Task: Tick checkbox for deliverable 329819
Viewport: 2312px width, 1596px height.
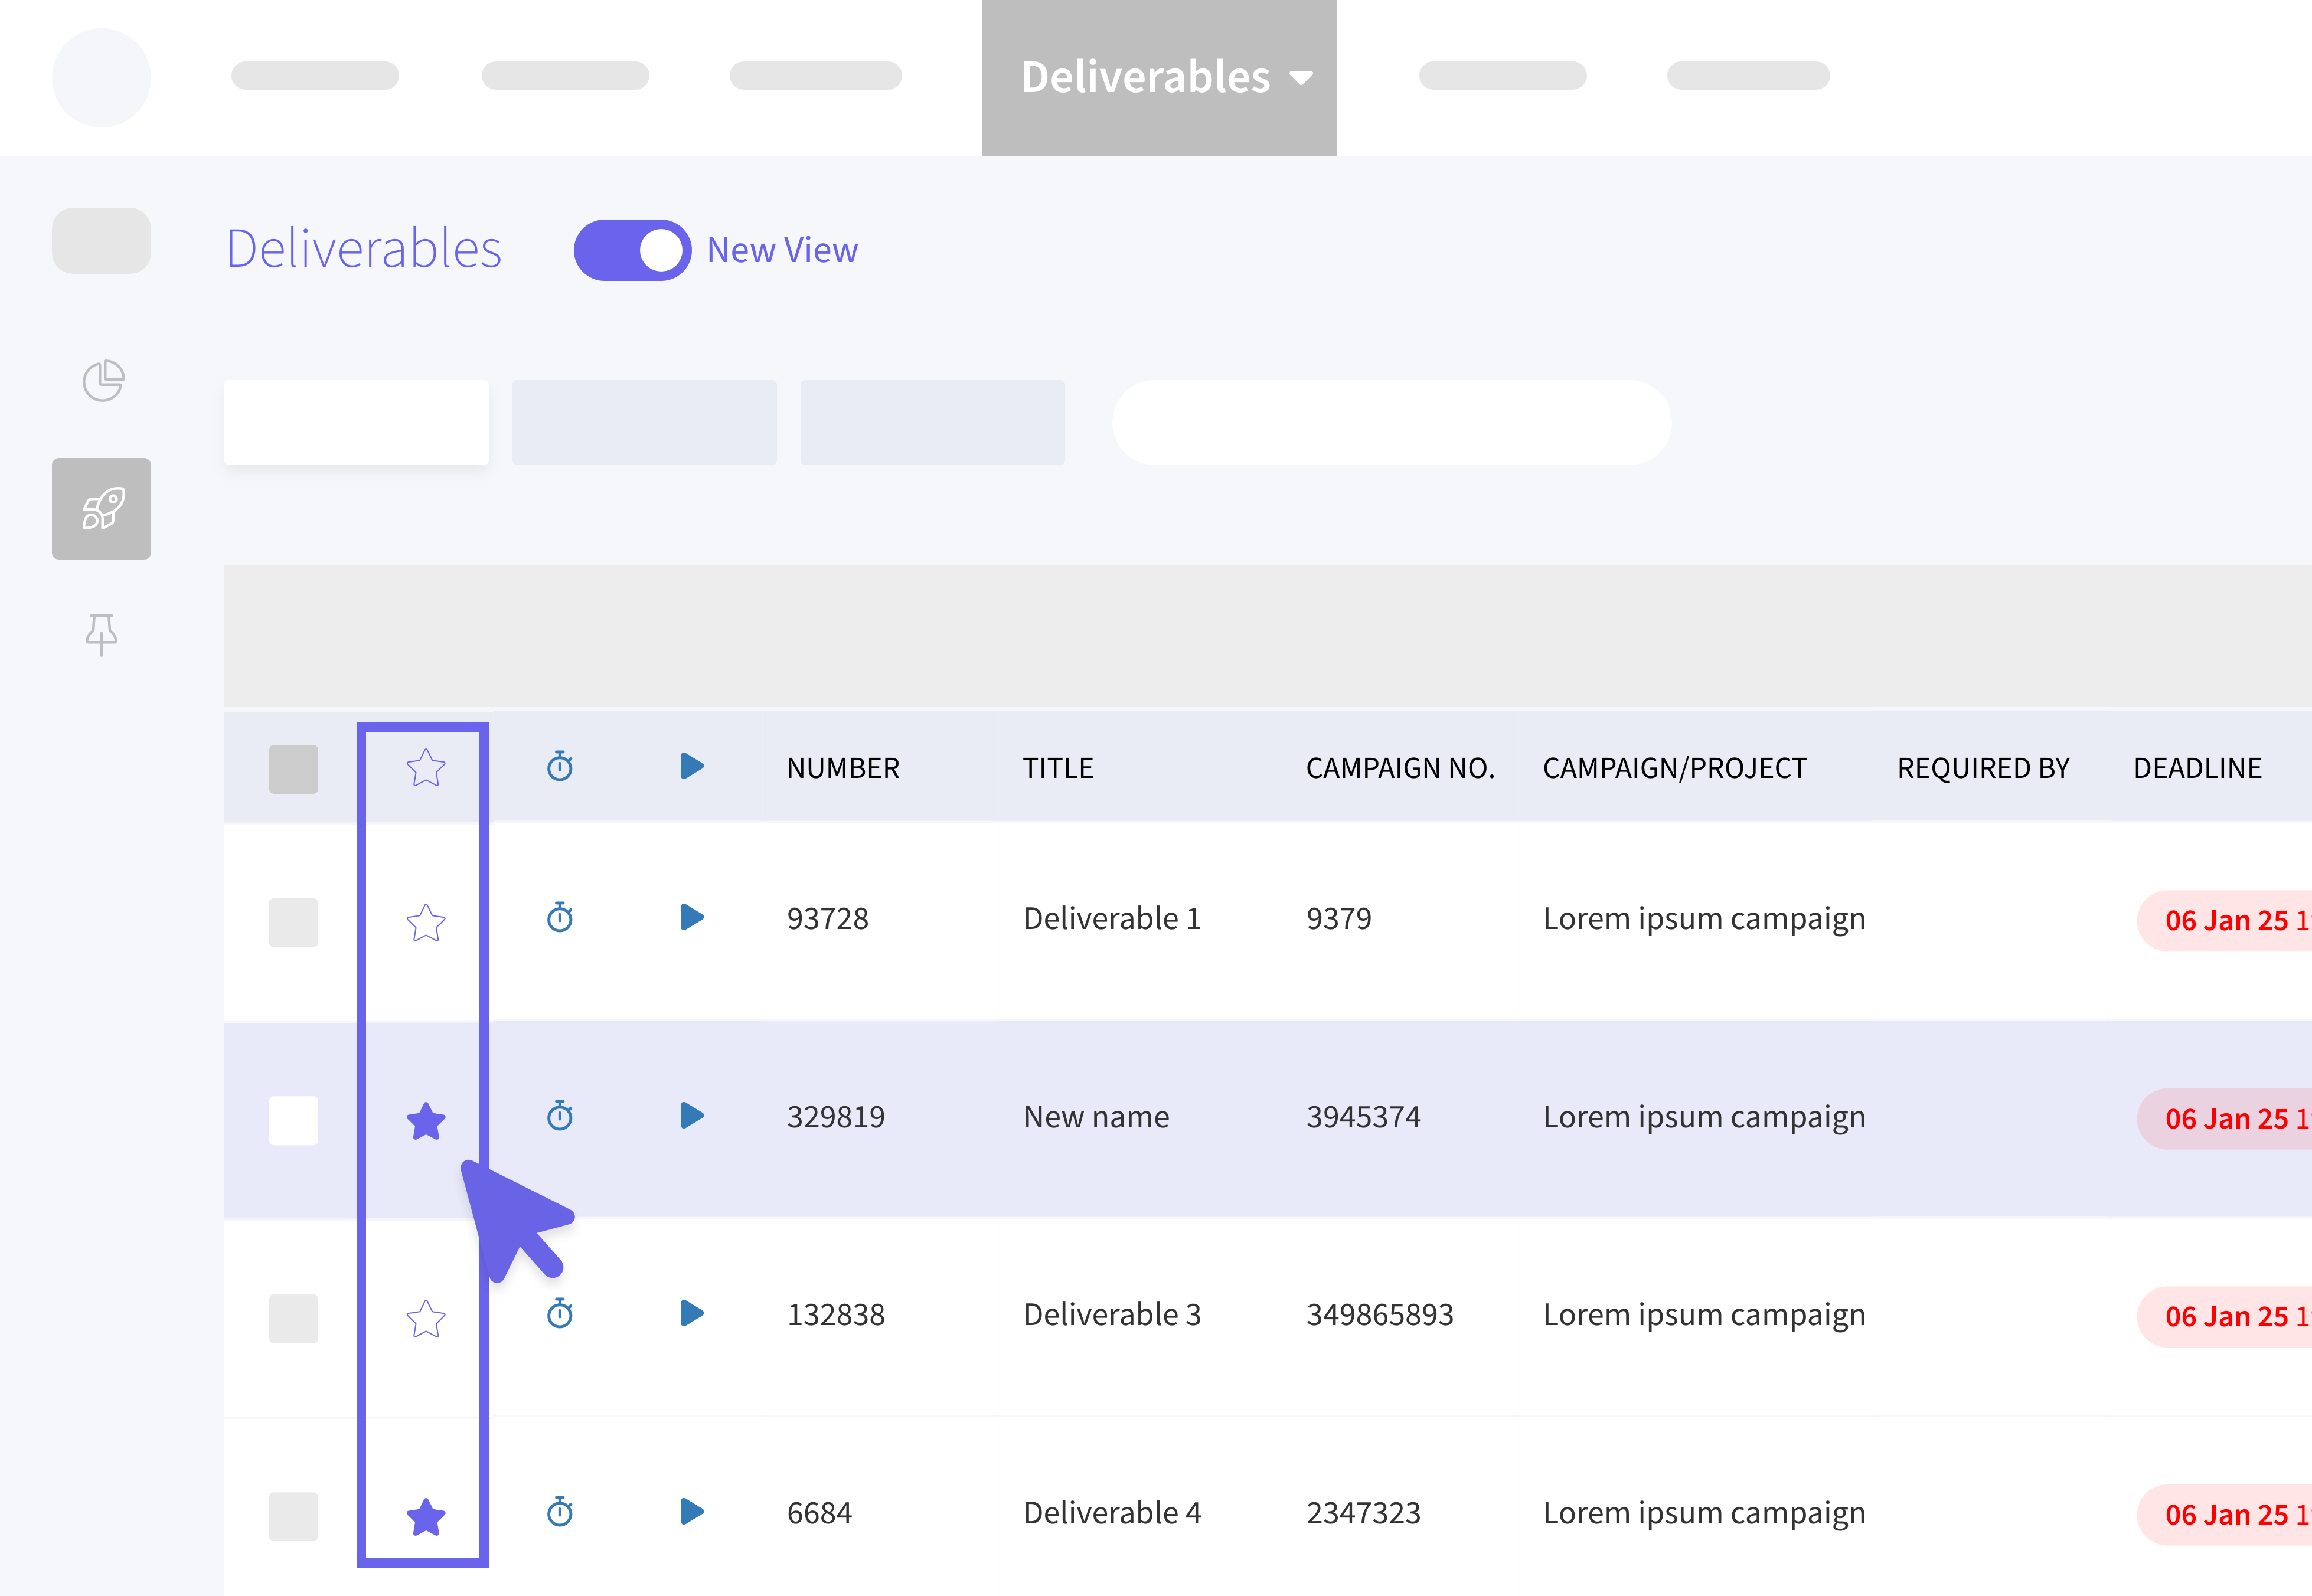Action: (x=293, y=1120)
